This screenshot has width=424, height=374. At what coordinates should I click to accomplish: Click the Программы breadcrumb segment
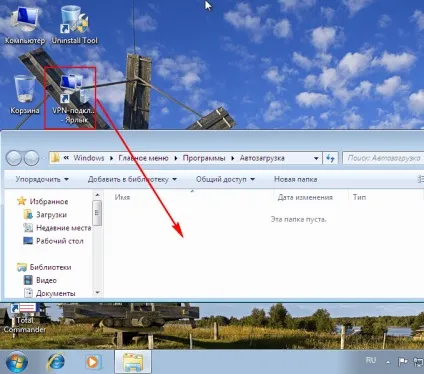point(204,158)
